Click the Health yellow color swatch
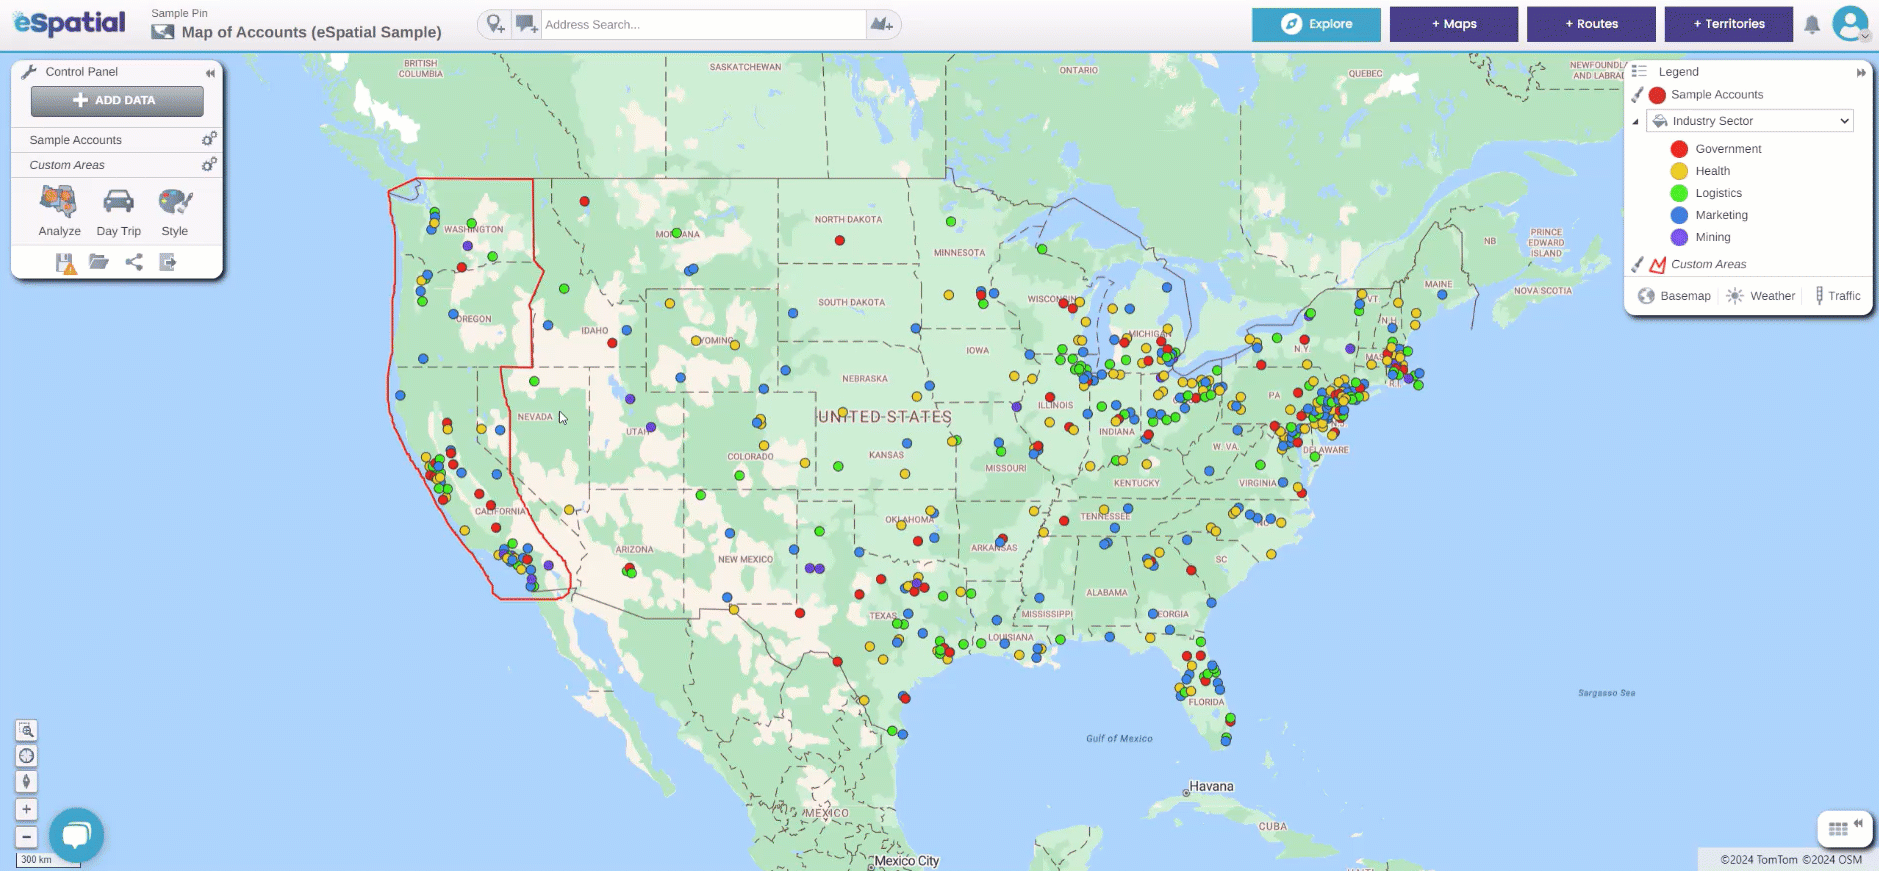 (1679, 171)
